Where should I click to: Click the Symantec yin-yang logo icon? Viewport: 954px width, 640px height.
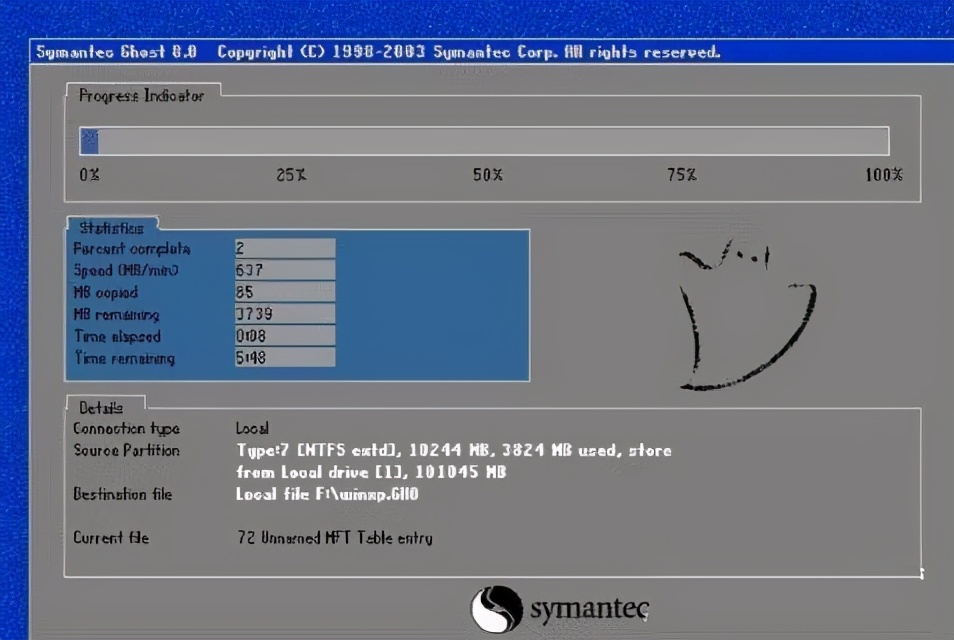[496, 609]
